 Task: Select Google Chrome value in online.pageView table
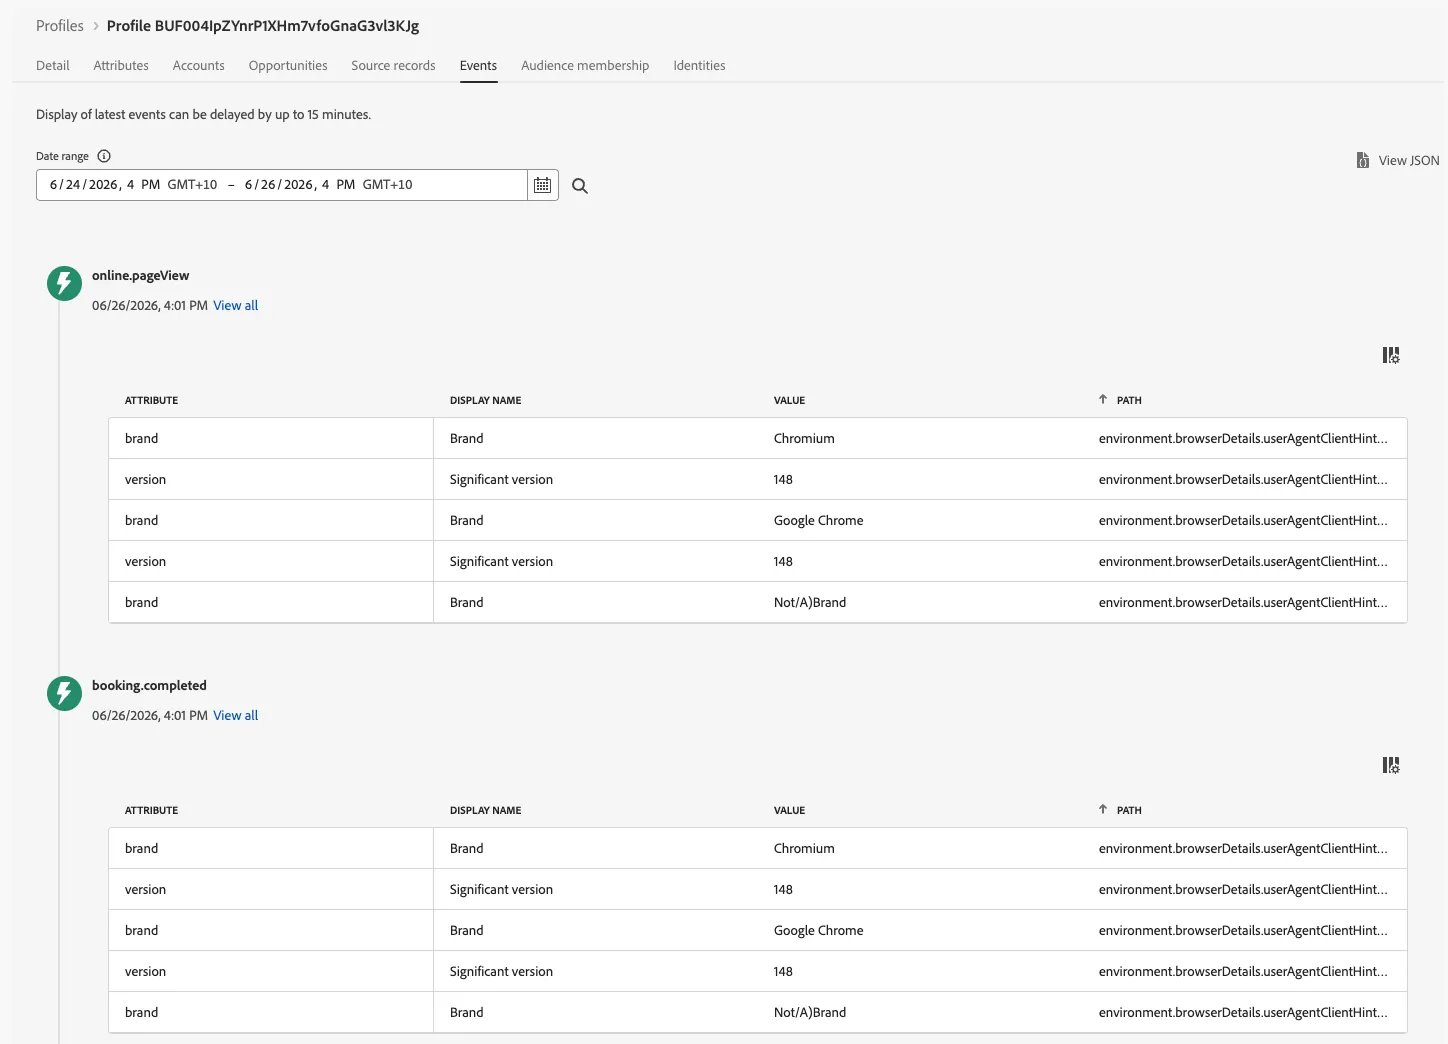(818, 520)
